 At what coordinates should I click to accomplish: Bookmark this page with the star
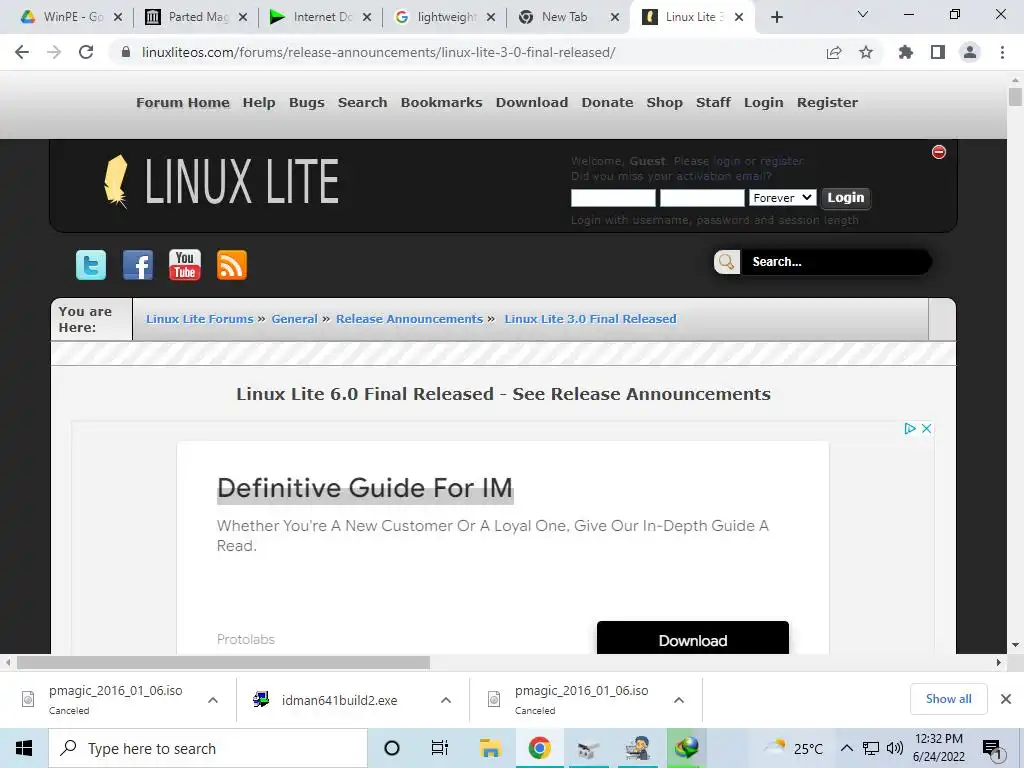(866, 52)
